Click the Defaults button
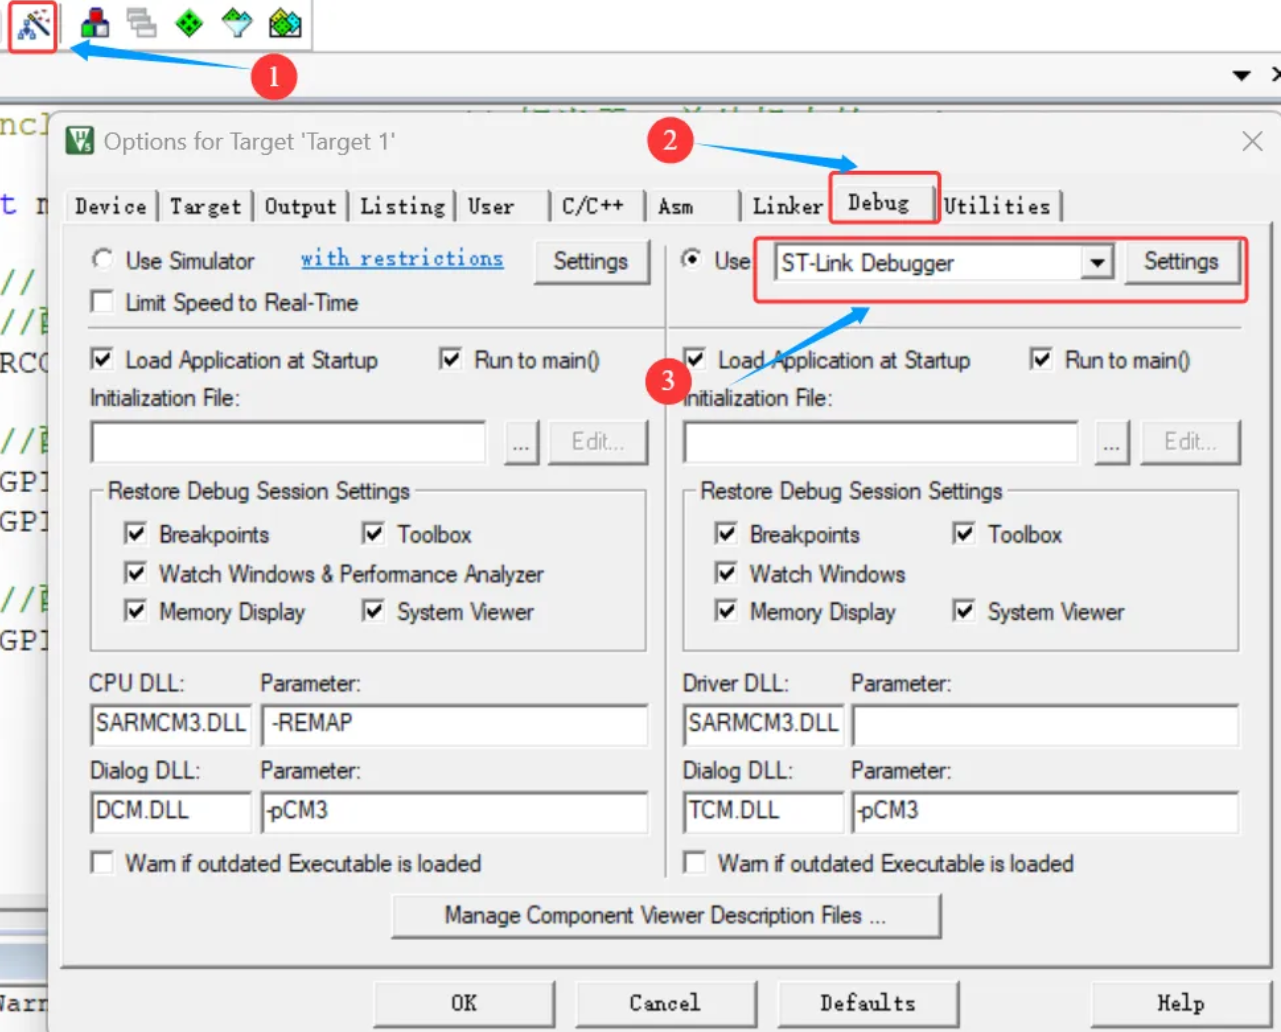Viewport: 1281px width, 1032px height. 868,1003
